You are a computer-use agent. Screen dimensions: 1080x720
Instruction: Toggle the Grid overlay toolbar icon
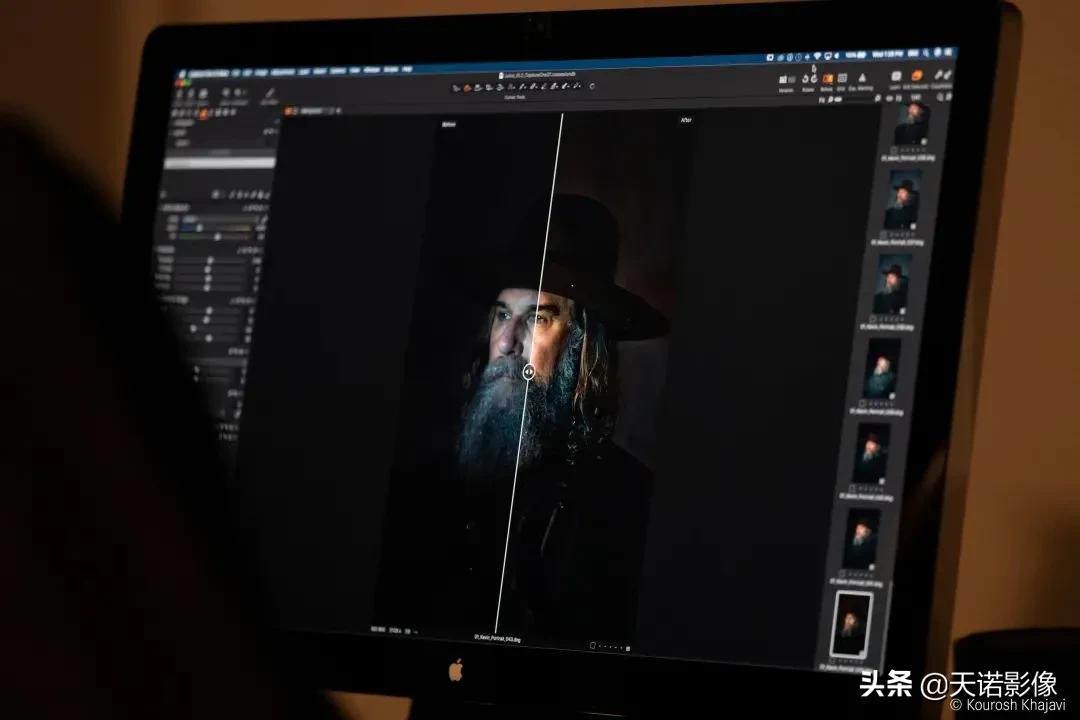click(842, 78)
